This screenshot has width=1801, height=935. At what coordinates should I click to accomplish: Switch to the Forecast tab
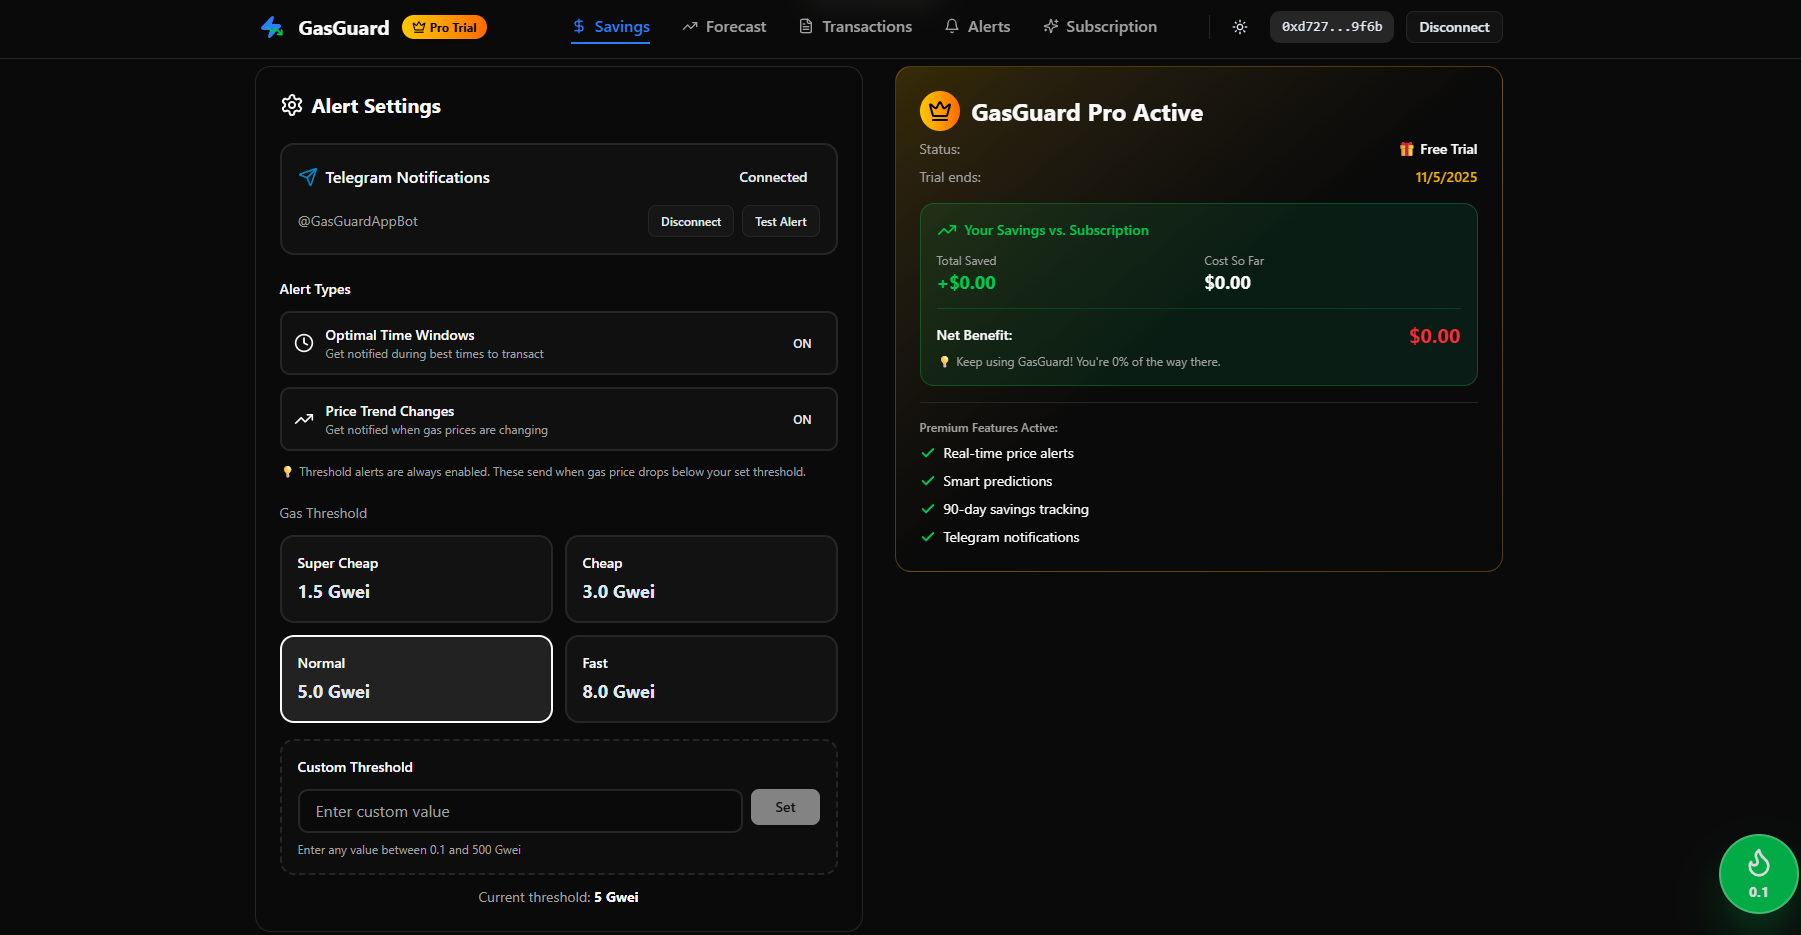coord(724,27)
